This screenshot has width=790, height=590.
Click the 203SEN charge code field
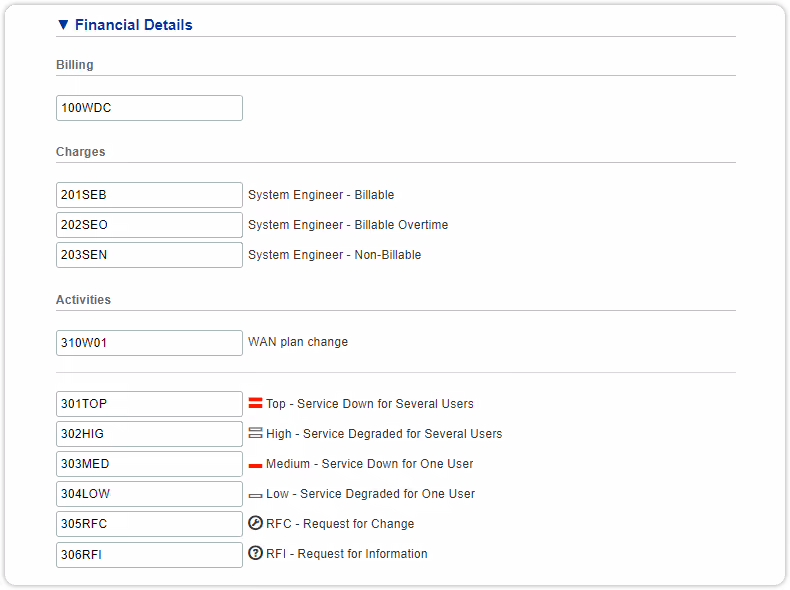pyautogui.click(x=149, y=255)
